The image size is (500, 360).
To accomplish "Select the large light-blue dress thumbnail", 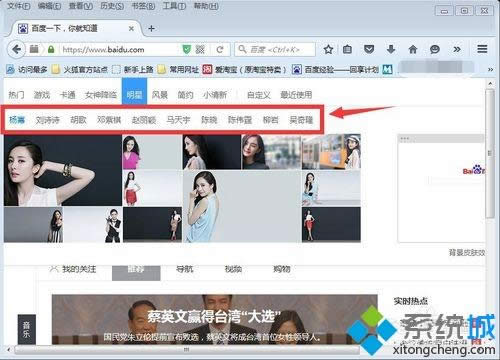I will pos(242,207).
